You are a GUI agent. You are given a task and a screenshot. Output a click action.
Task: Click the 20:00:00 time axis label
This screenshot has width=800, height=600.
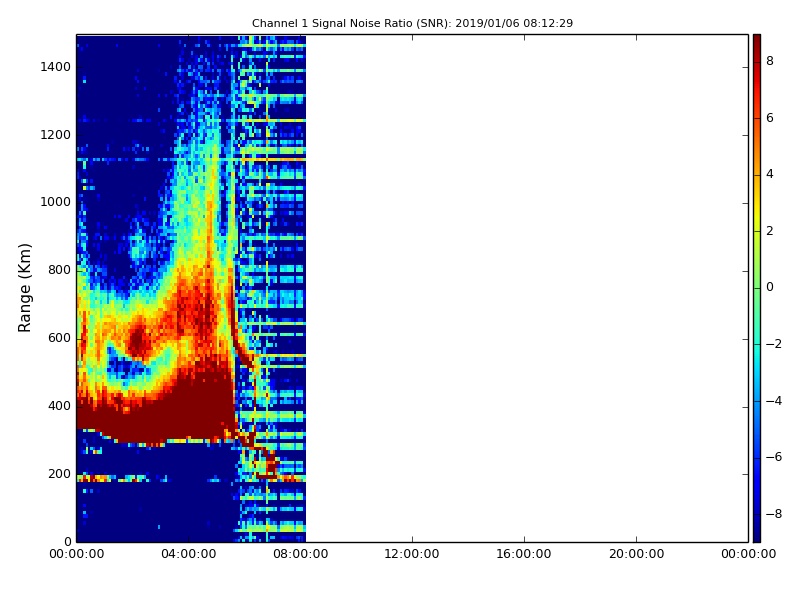pos(636,554)
